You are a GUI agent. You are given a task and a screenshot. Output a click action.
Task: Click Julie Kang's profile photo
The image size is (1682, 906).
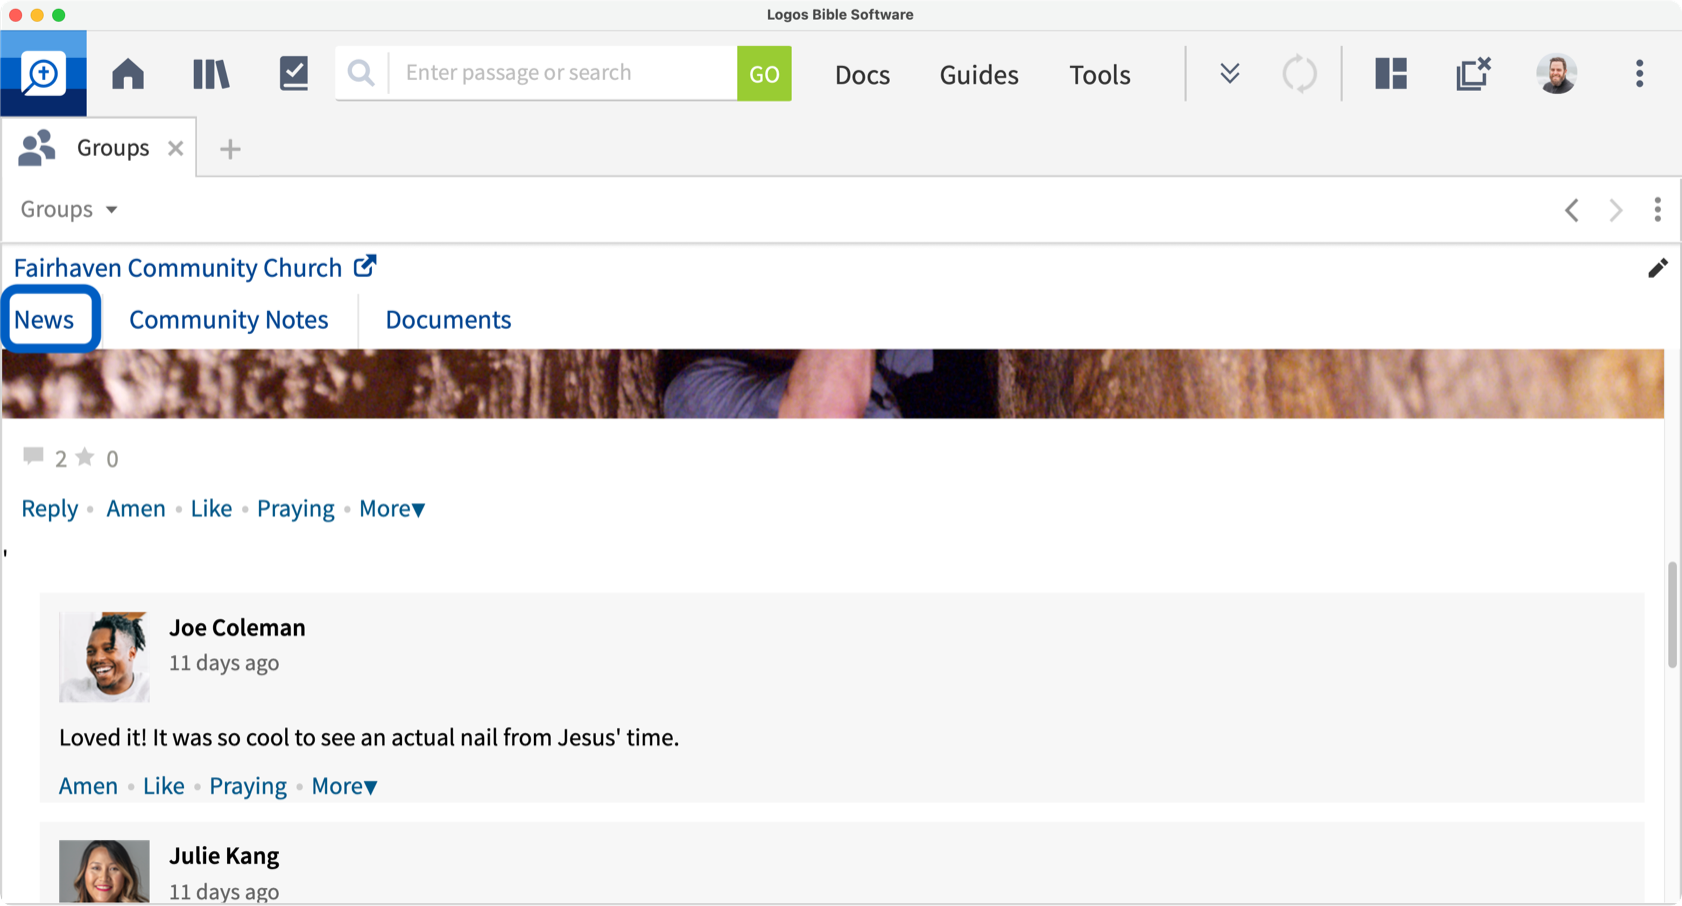click(x=104, y=871)
